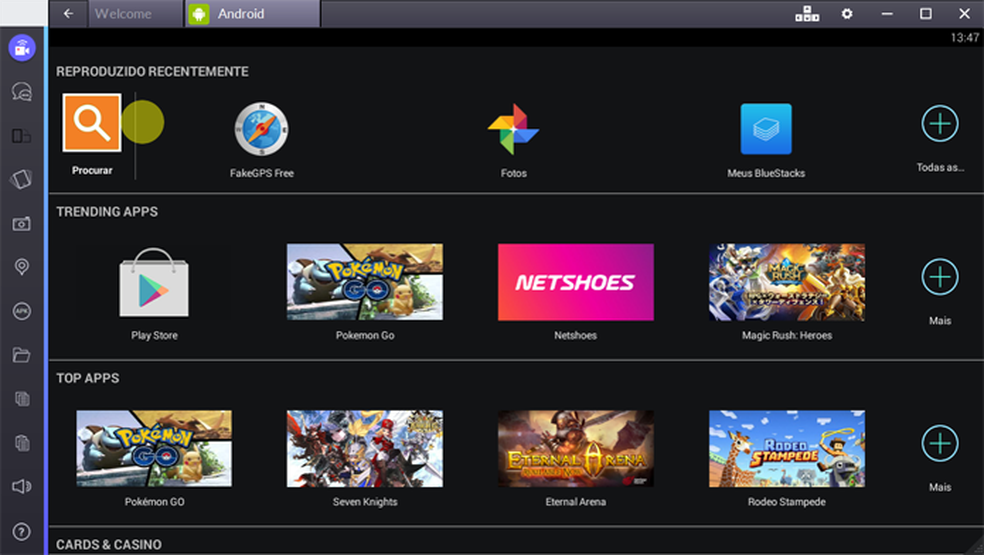Click the Play Store label

154,335
